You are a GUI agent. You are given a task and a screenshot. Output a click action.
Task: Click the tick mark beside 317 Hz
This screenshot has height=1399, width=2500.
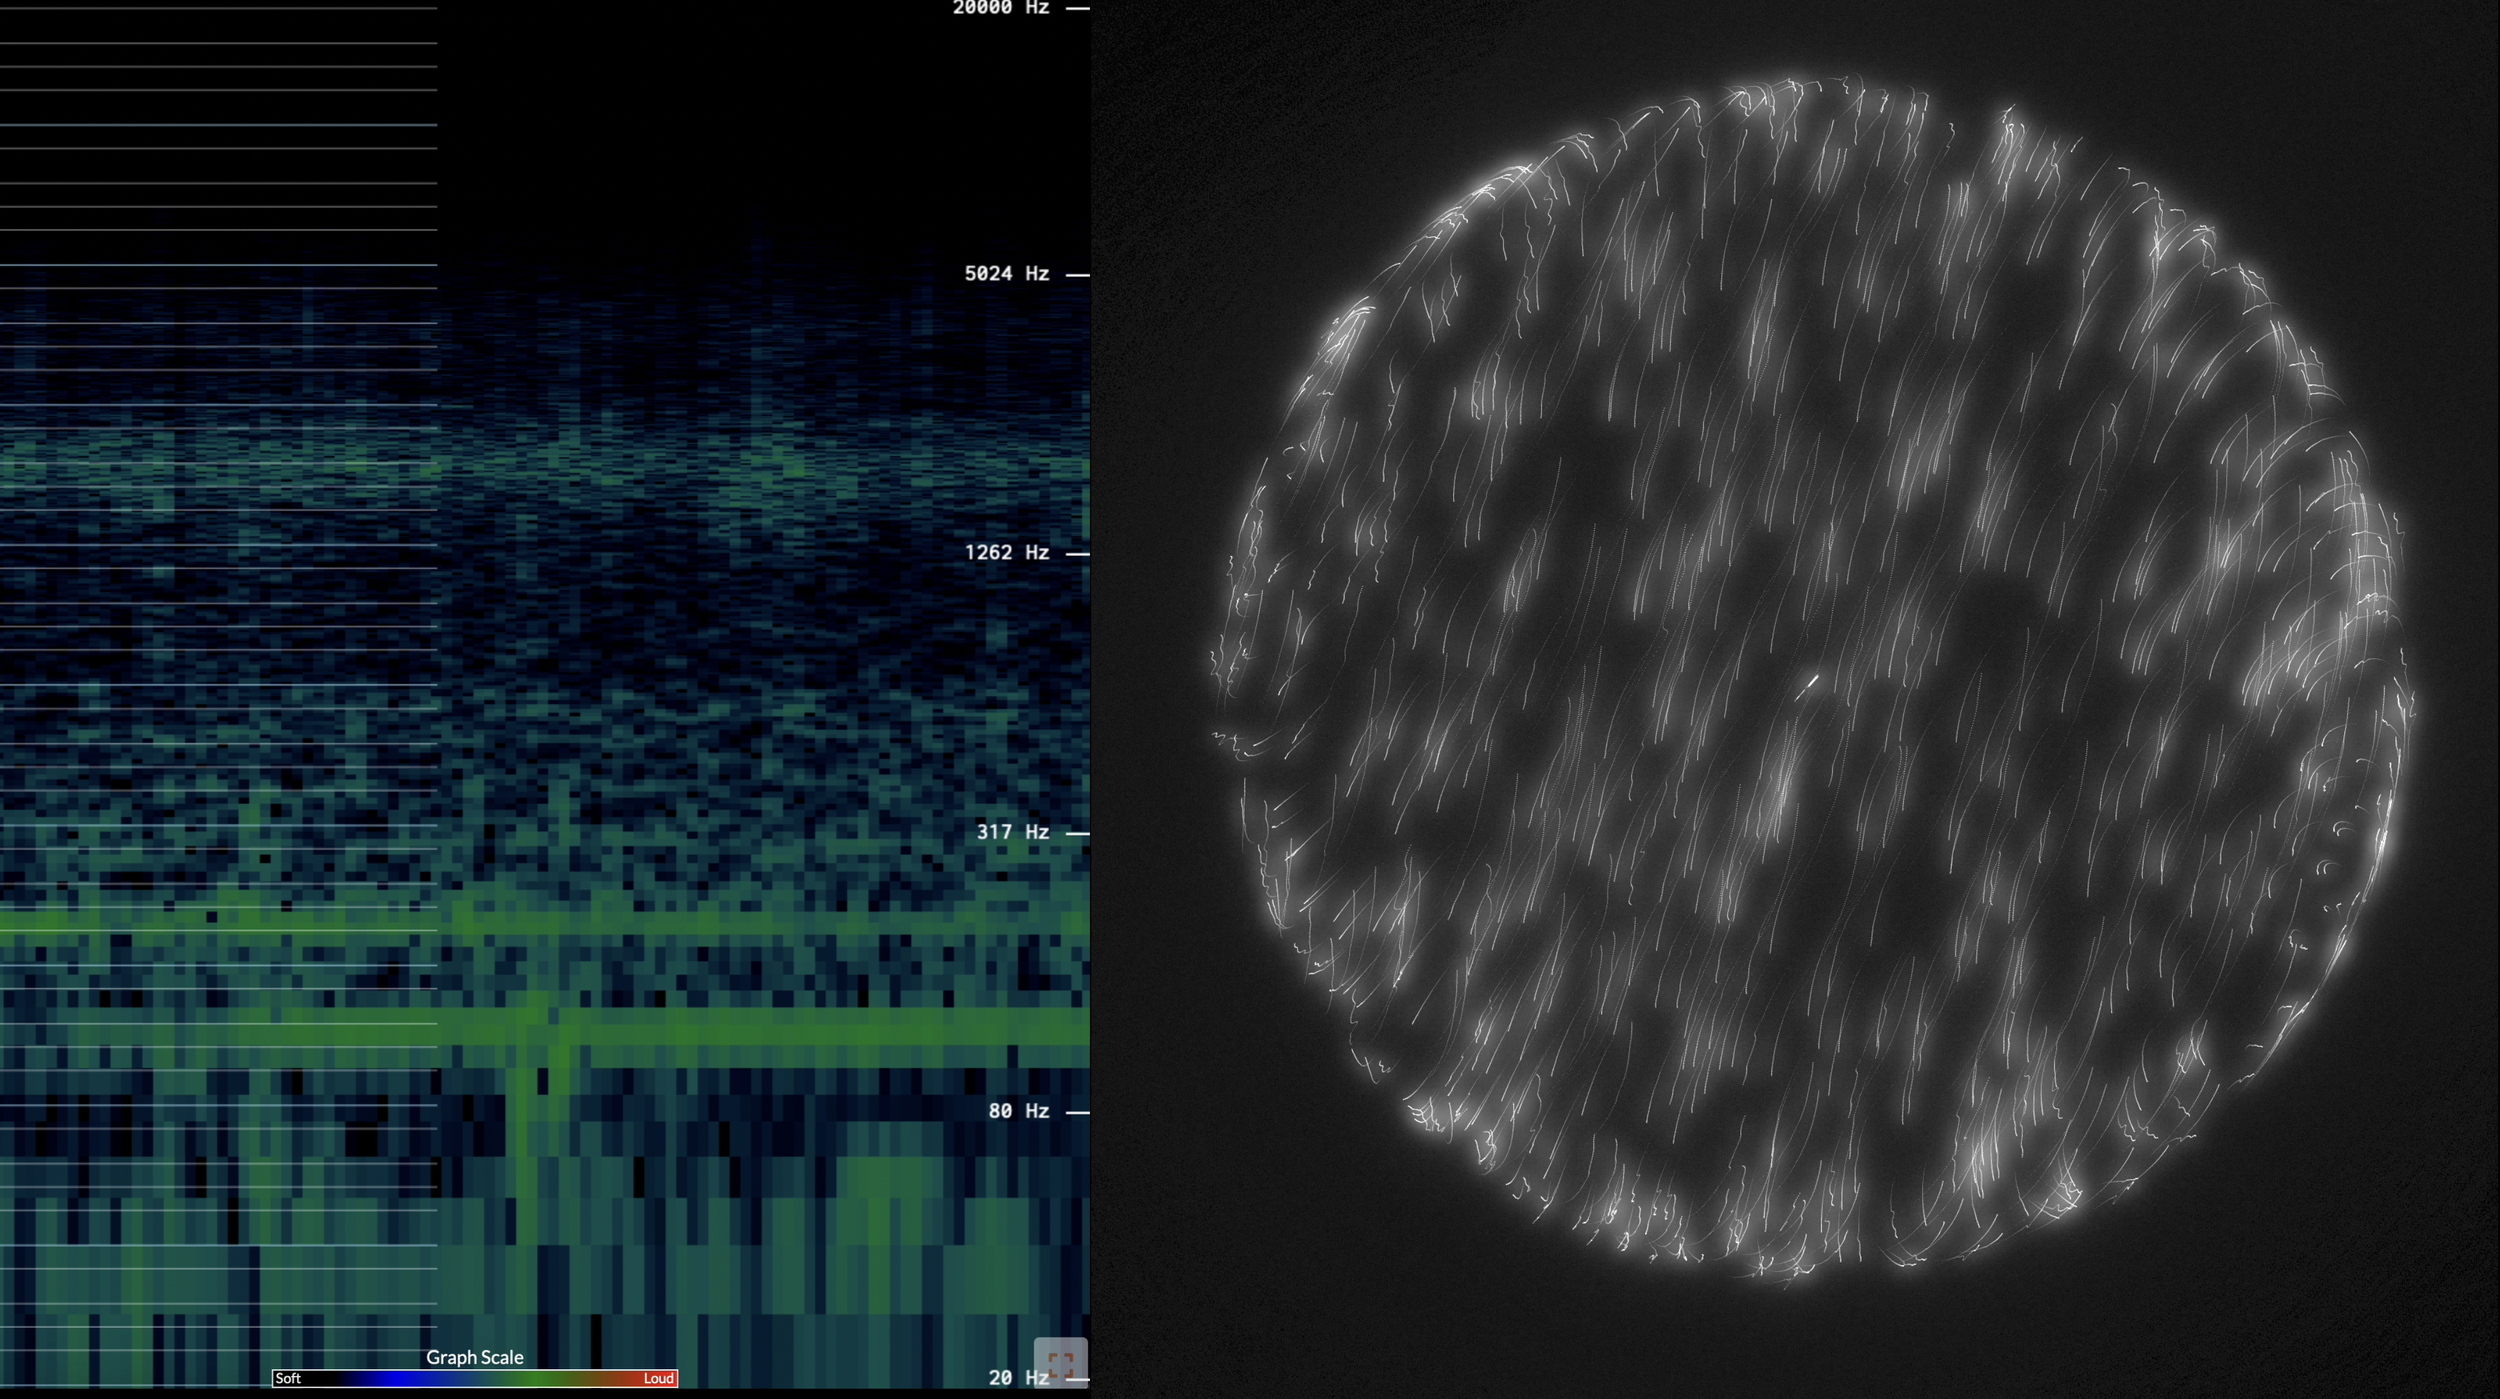tap(1077, 832)
